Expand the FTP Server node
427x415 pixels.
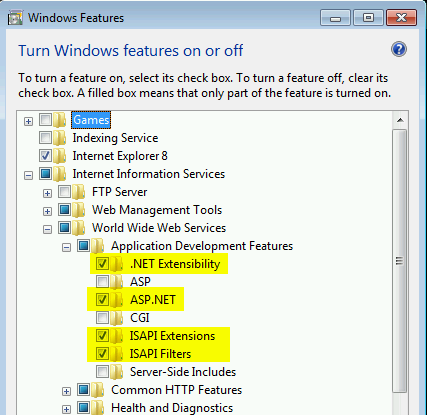[x=48, y=193]
